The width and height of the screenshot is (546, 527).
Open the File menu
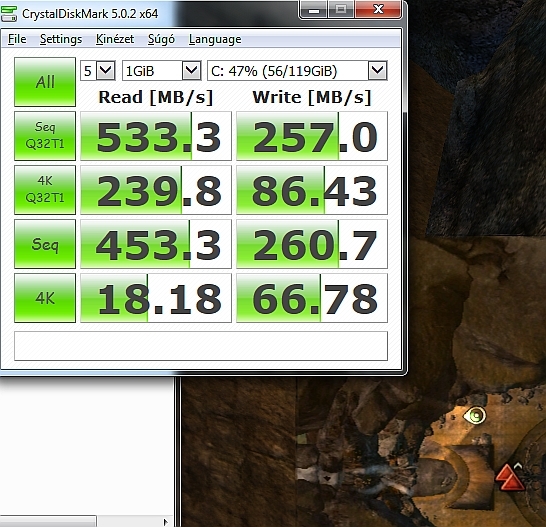(17, 39)
